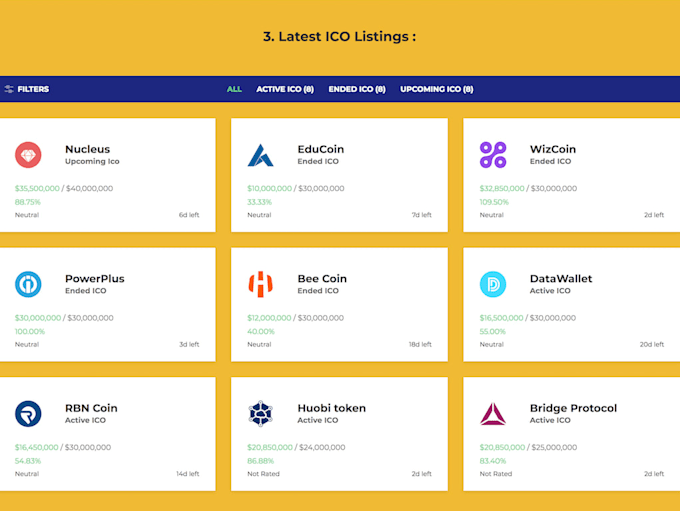Open the Huobi token listing title

(x=331, y=408)
